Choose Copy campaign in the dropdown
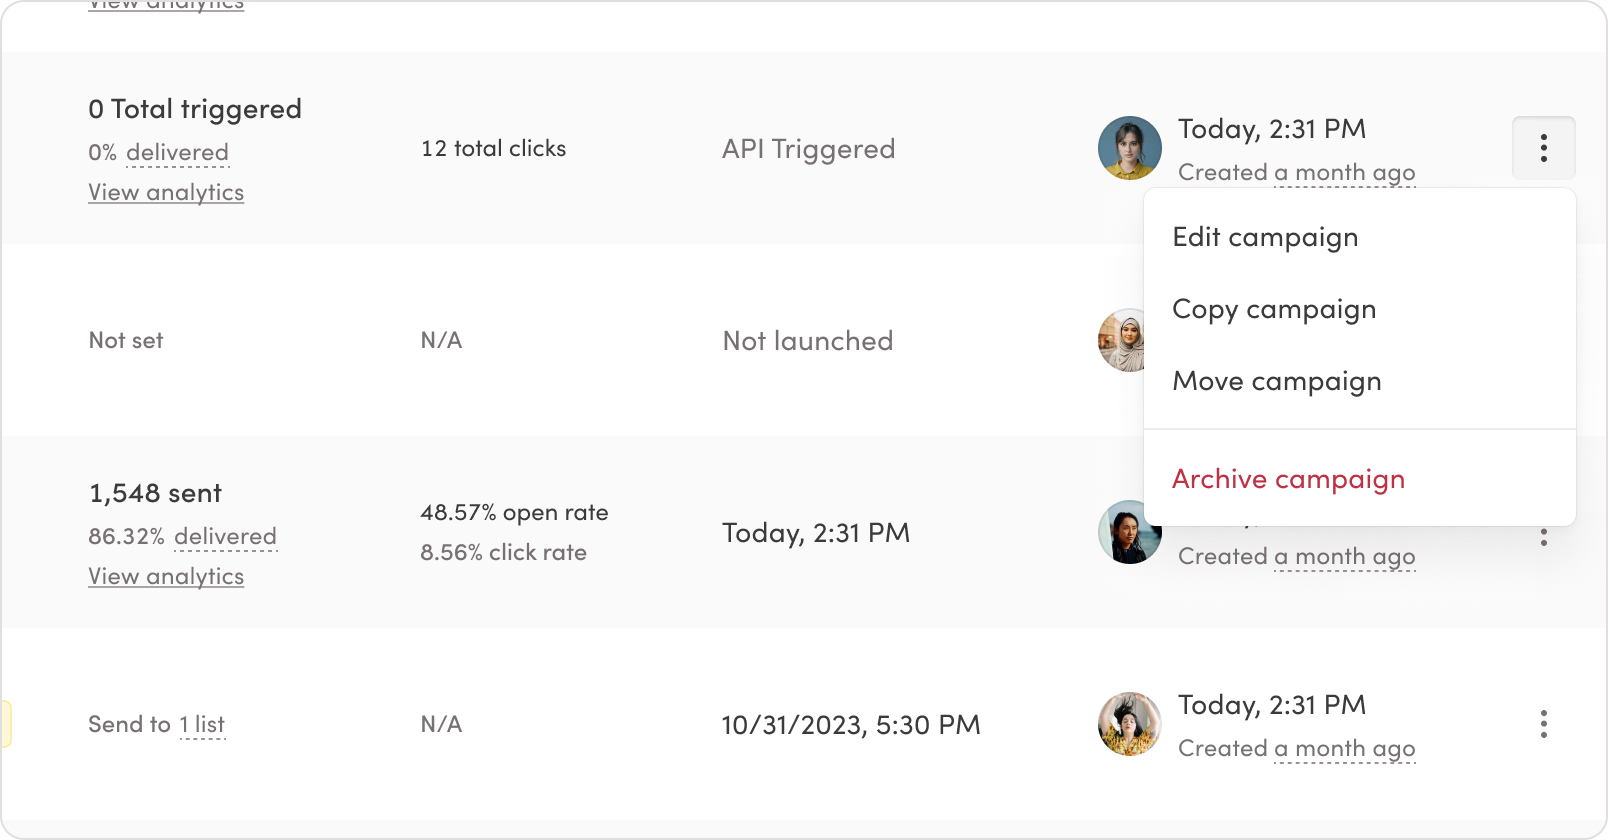Image resolution: width=1608 pixels, height=840 pixels. pyautogui.click(x=1273, y=309)
